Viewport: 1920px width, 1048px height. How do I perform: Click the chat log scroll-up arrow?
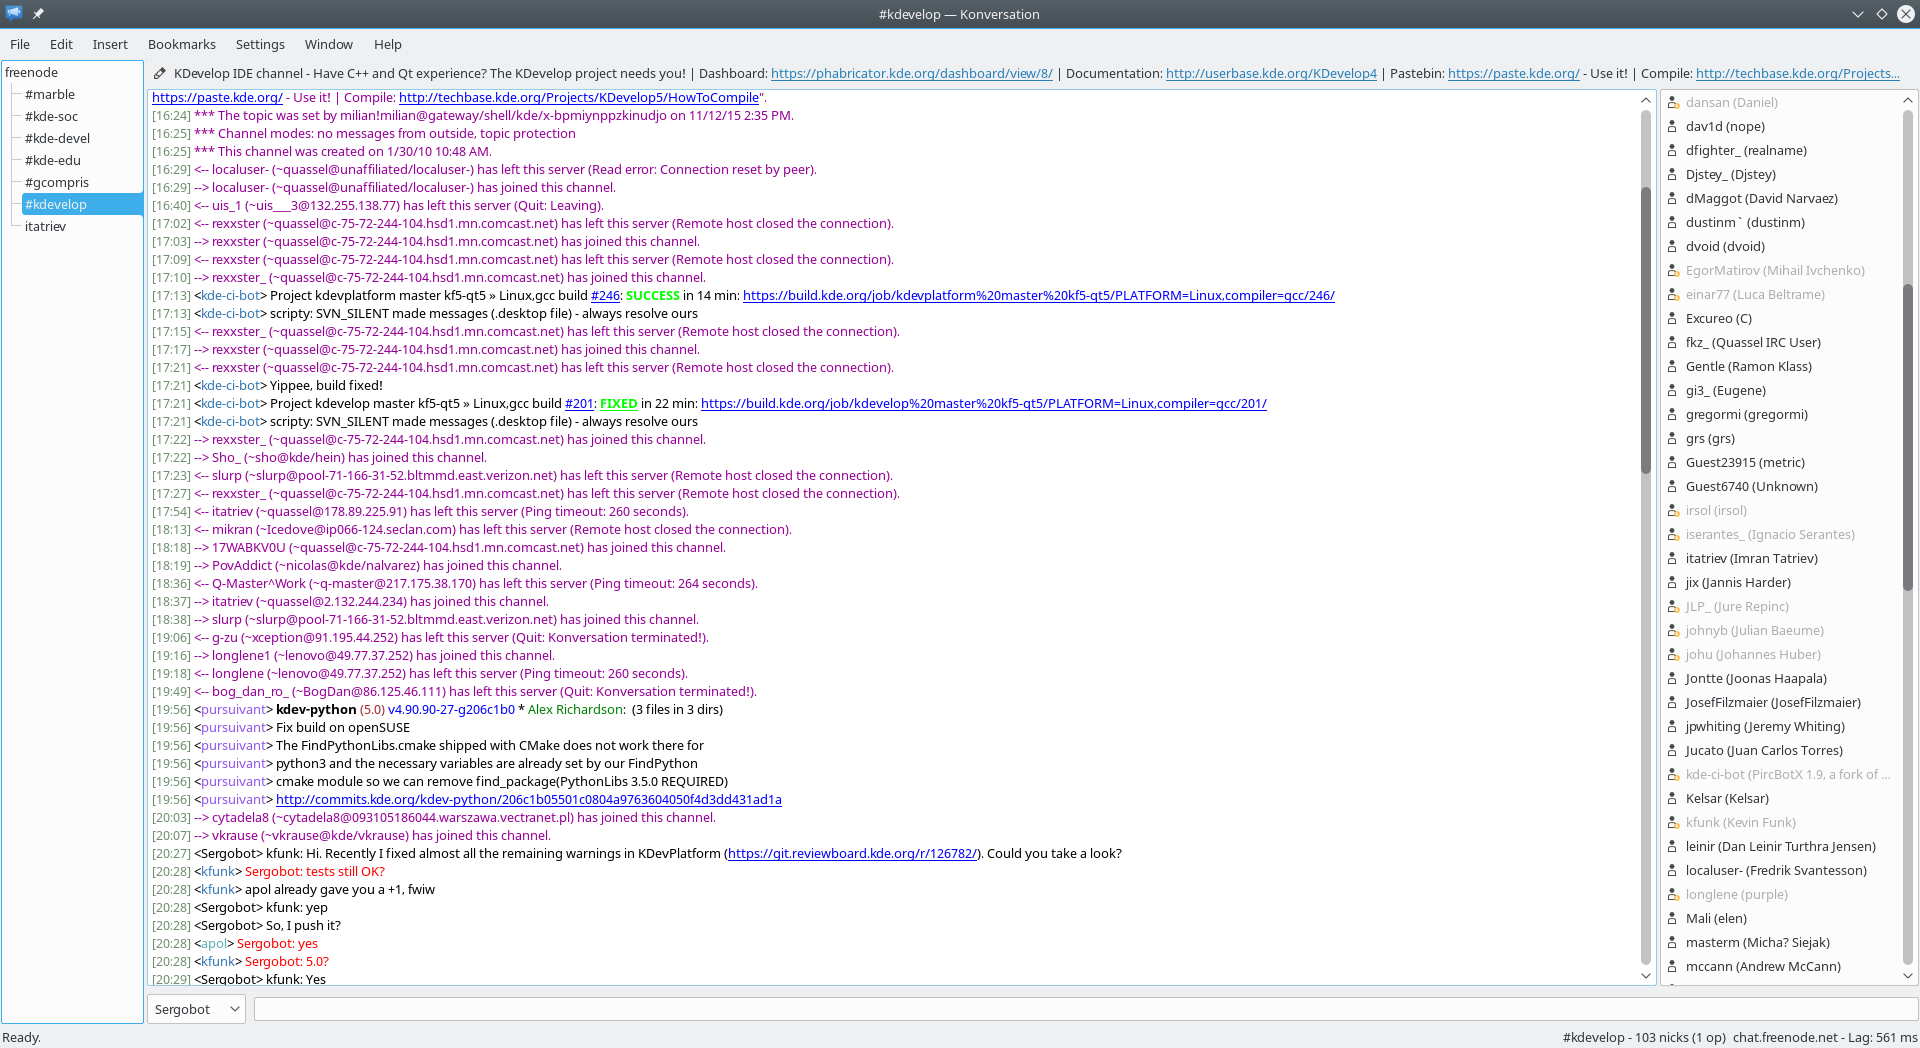pyautogui.click(x=1646, y=100)
